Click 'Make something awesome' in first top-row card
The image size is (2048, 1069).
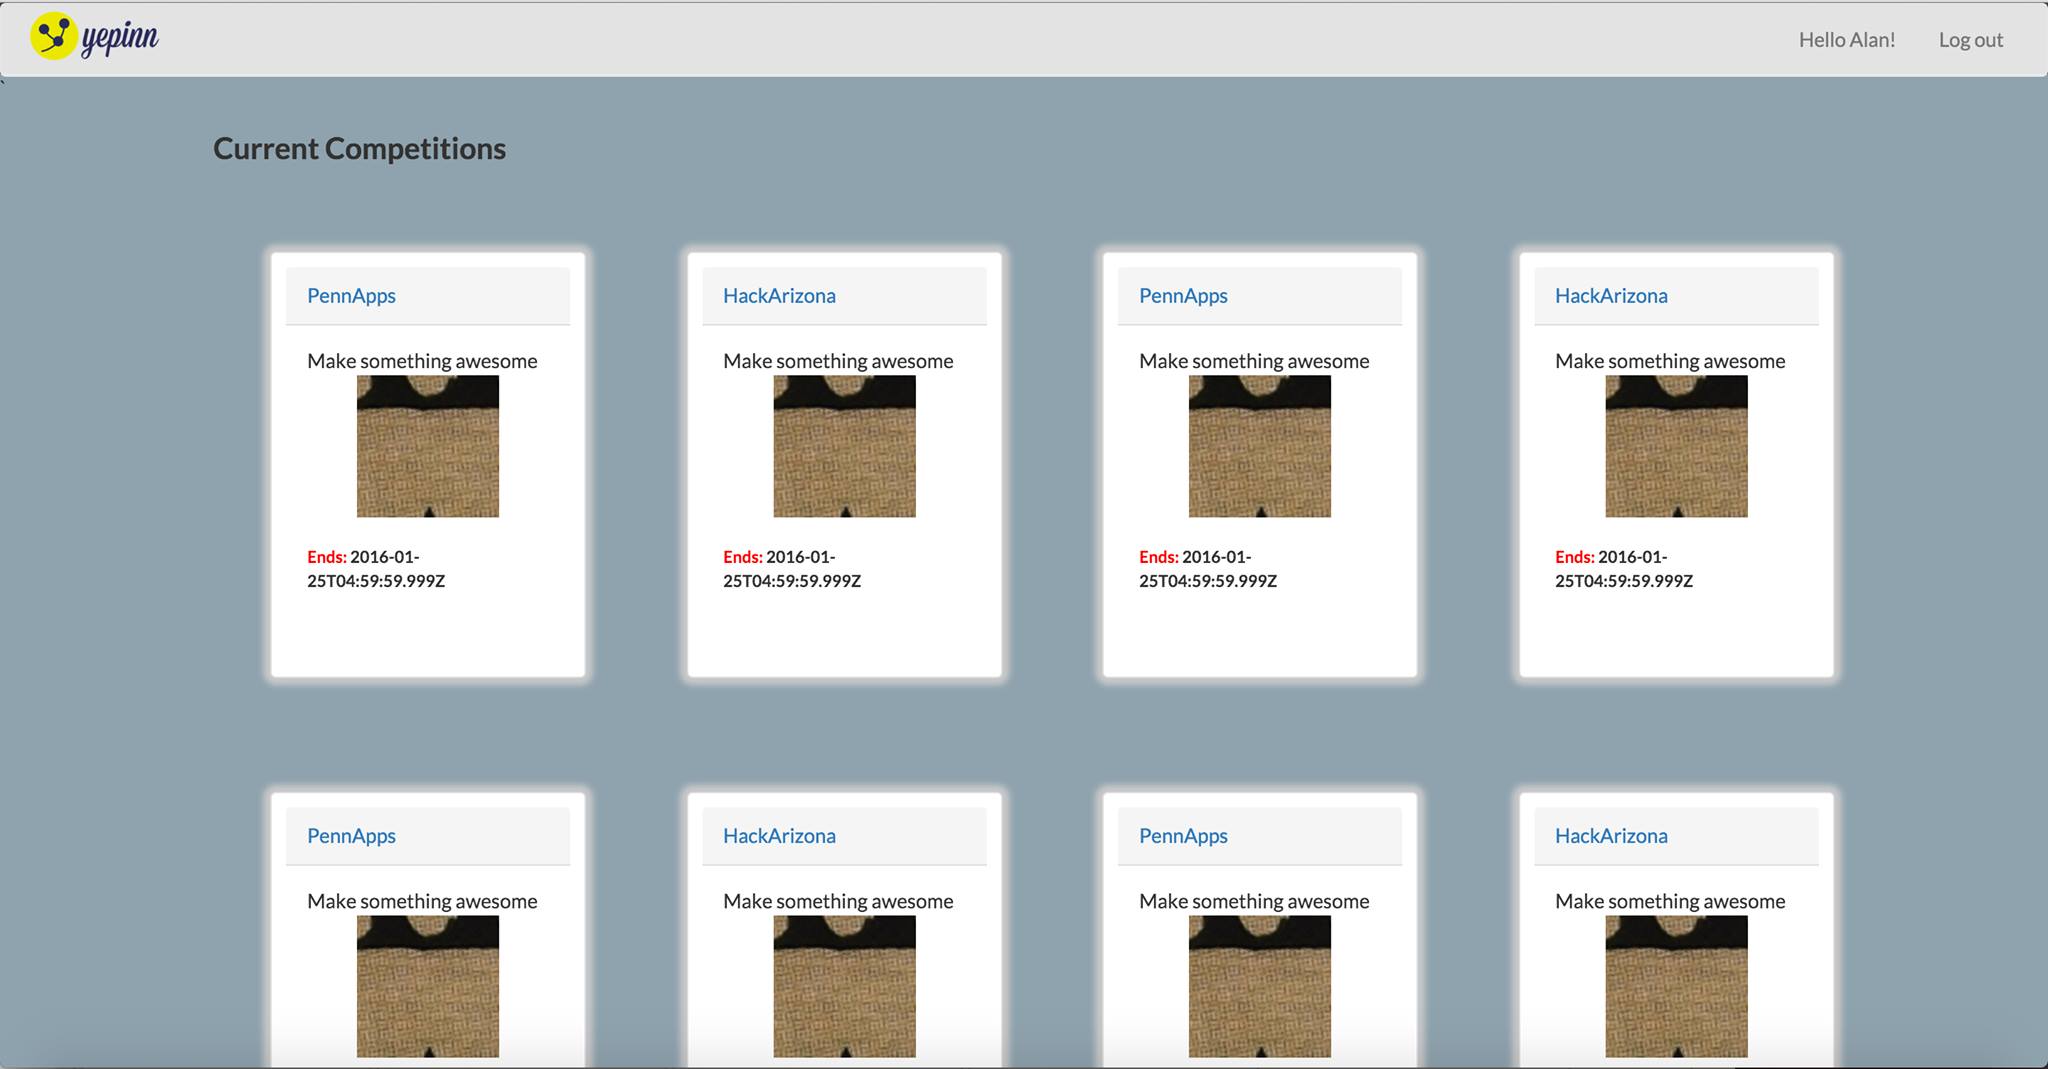tap(422, 361)
